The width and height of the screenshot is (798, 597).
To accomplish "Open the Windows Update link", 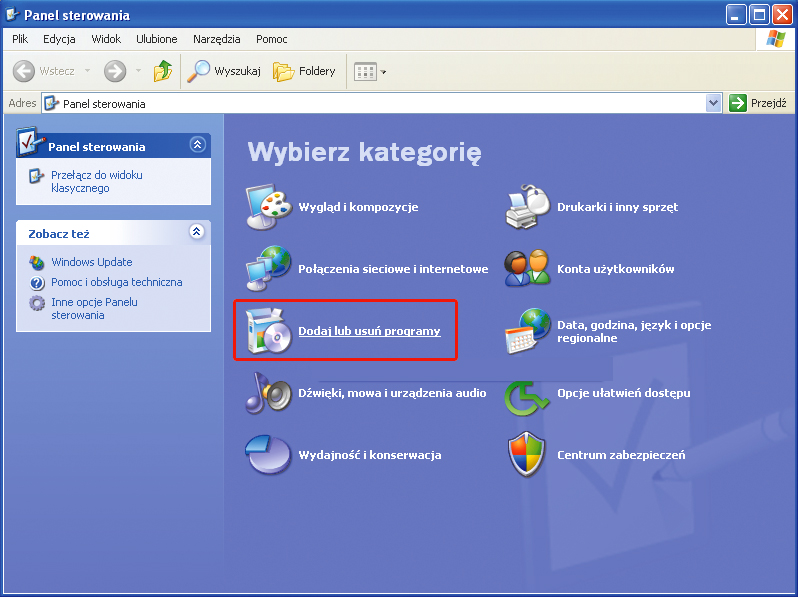I will (x=91, y=262).
